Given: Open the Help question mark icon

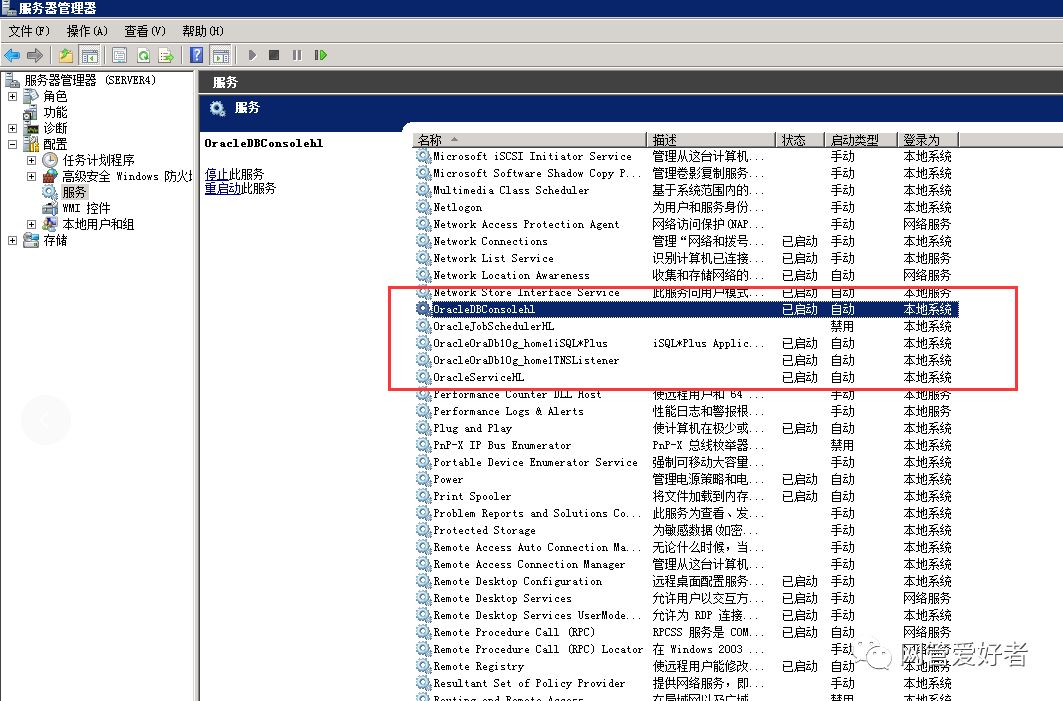Looking at the screenshot, I should [x=197, y=55].
